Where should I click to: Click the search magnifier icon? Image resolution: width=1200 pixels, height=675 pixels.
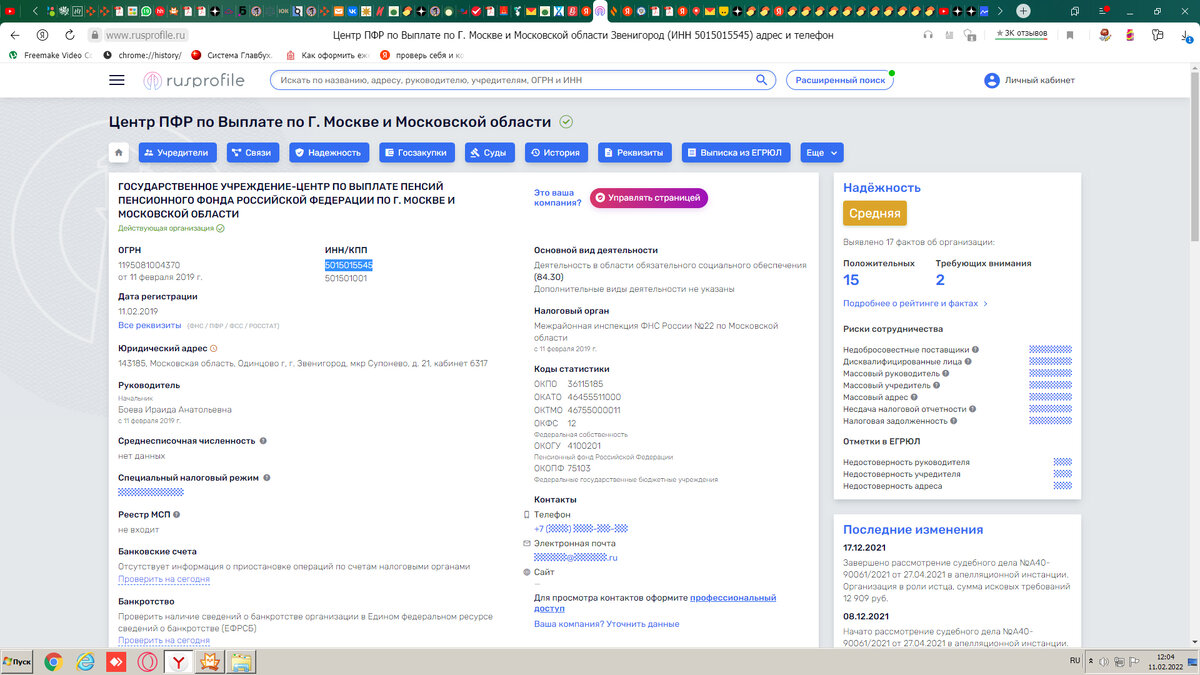click(x=761, y=80)
